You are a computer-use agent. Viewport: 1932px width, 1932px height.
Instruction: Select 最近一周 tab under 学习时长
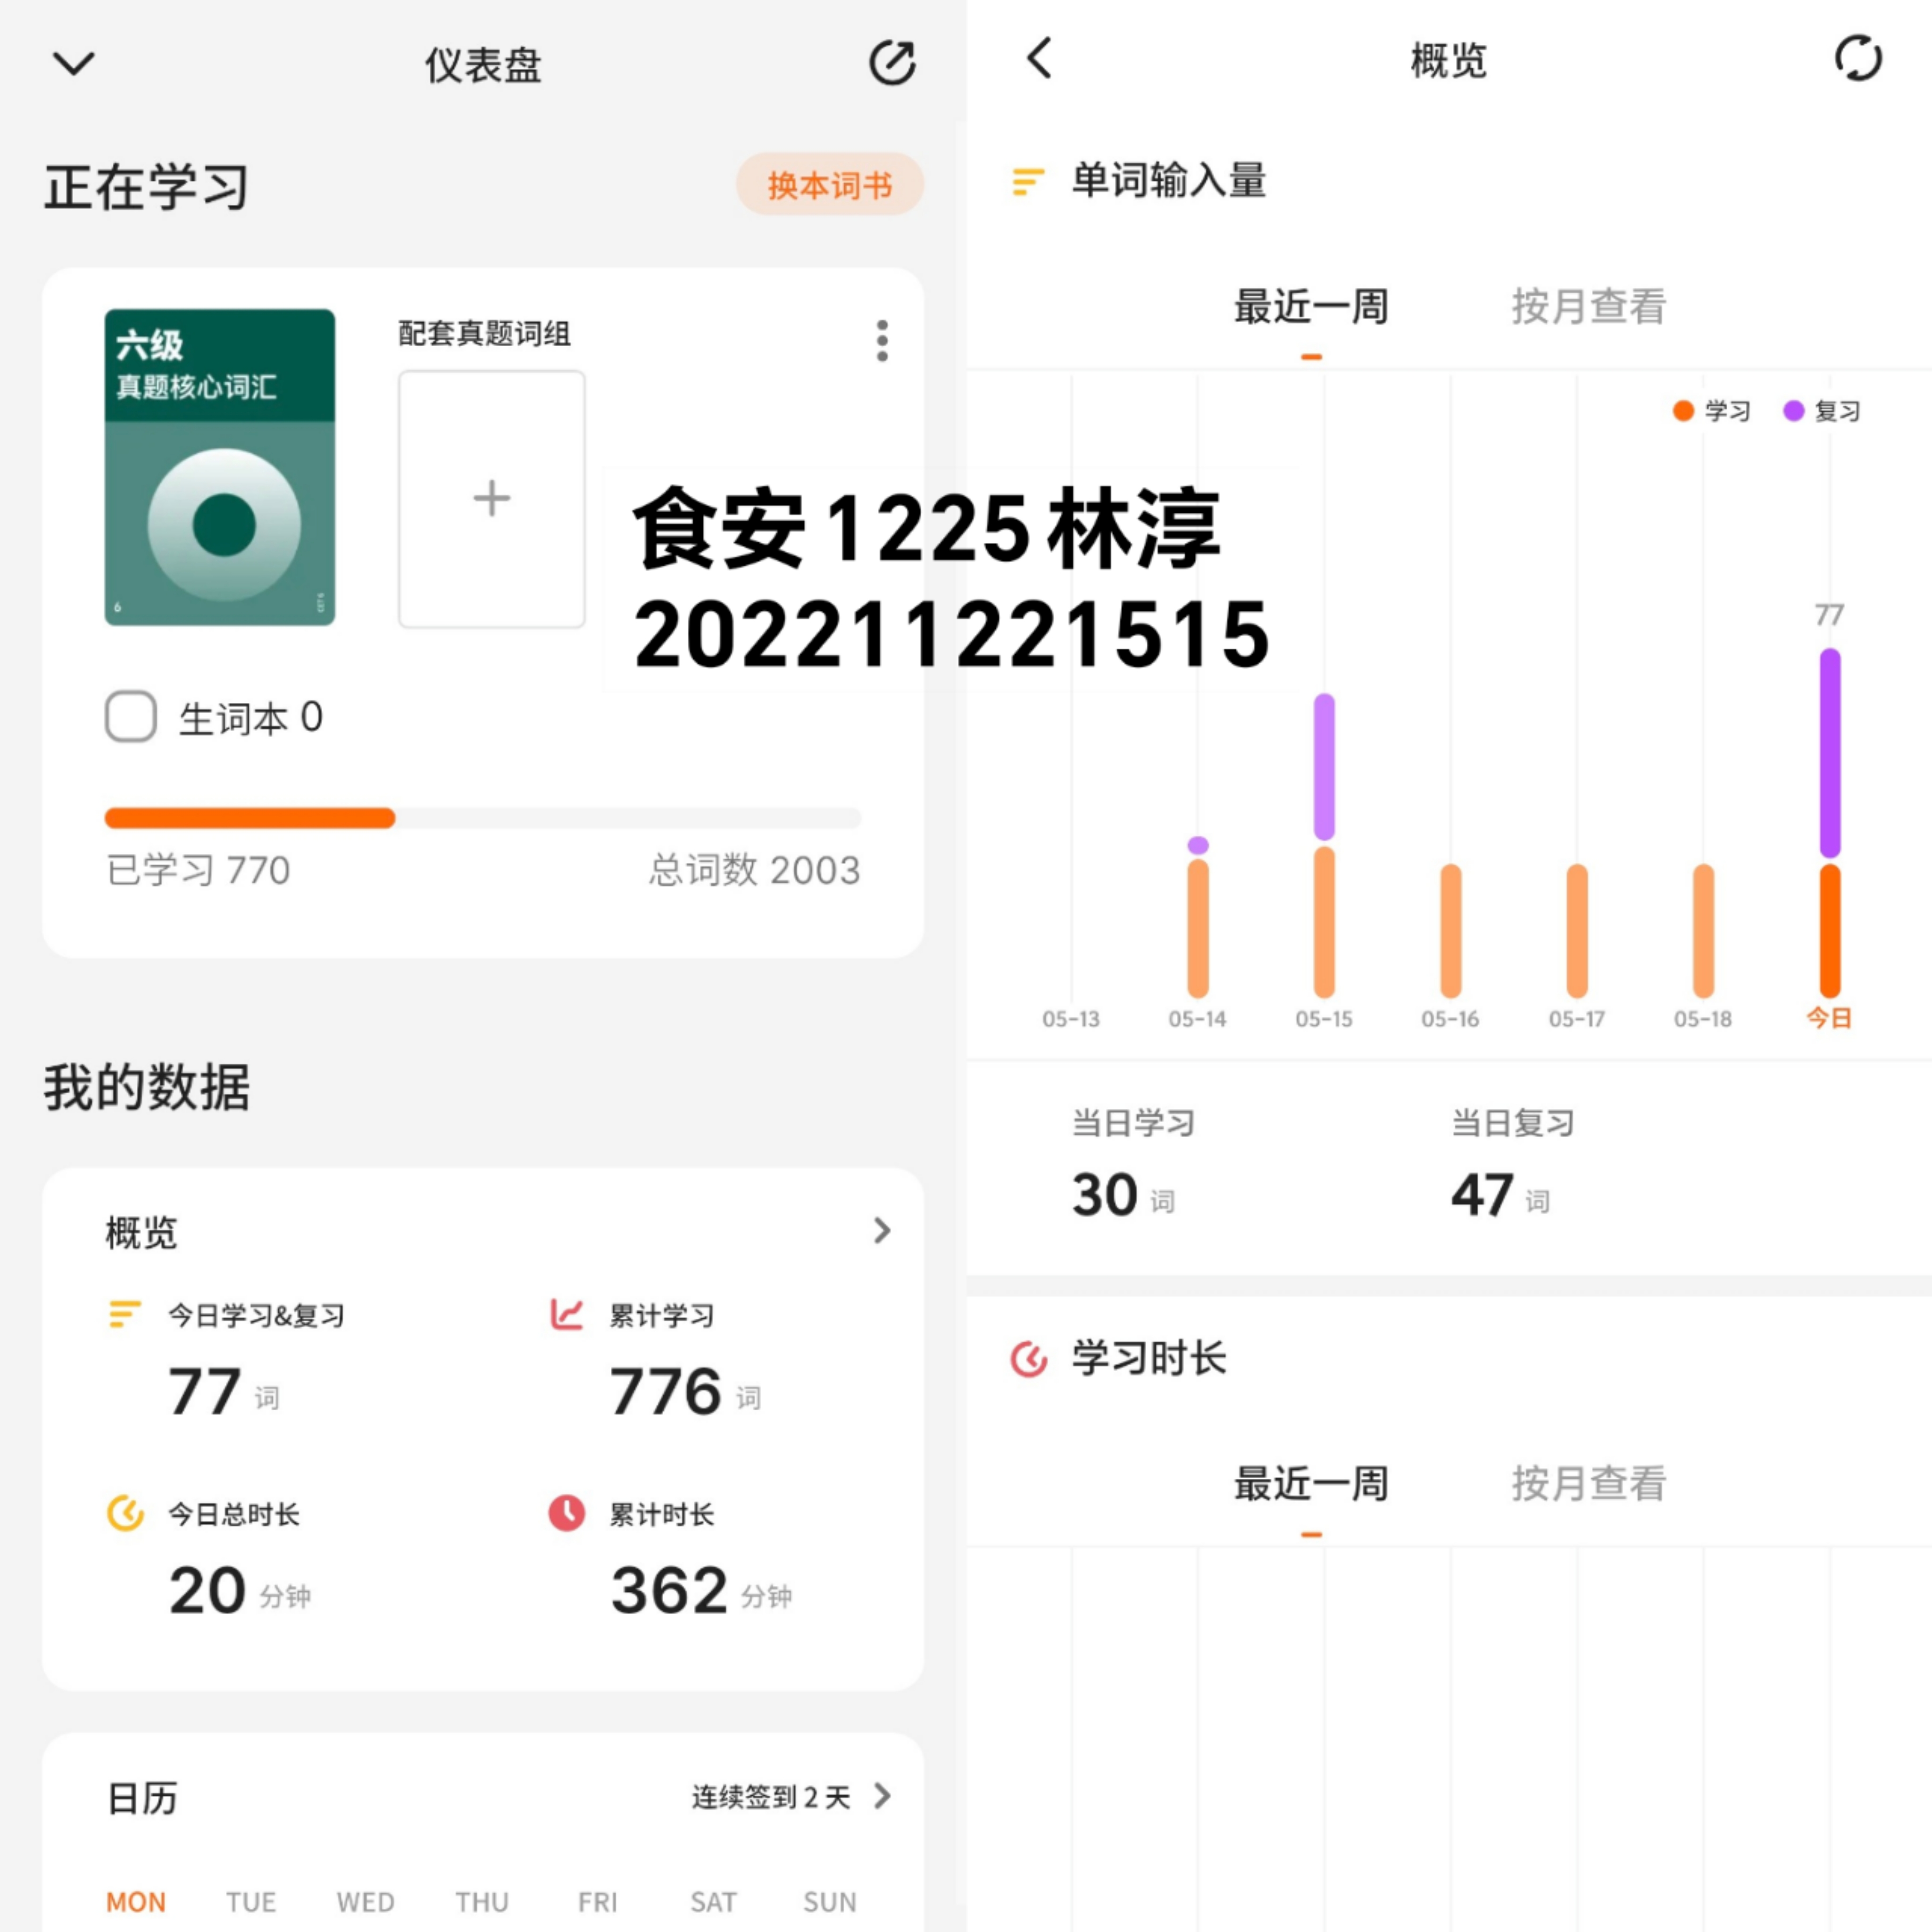[1311, 1483]
